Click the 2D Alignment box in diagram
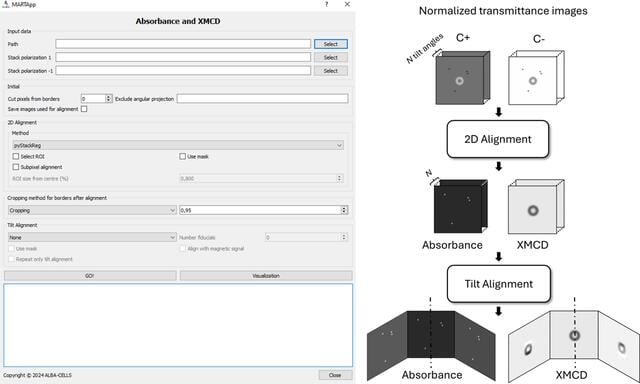The height and width of the screenshot is (384, 640). 498,139
